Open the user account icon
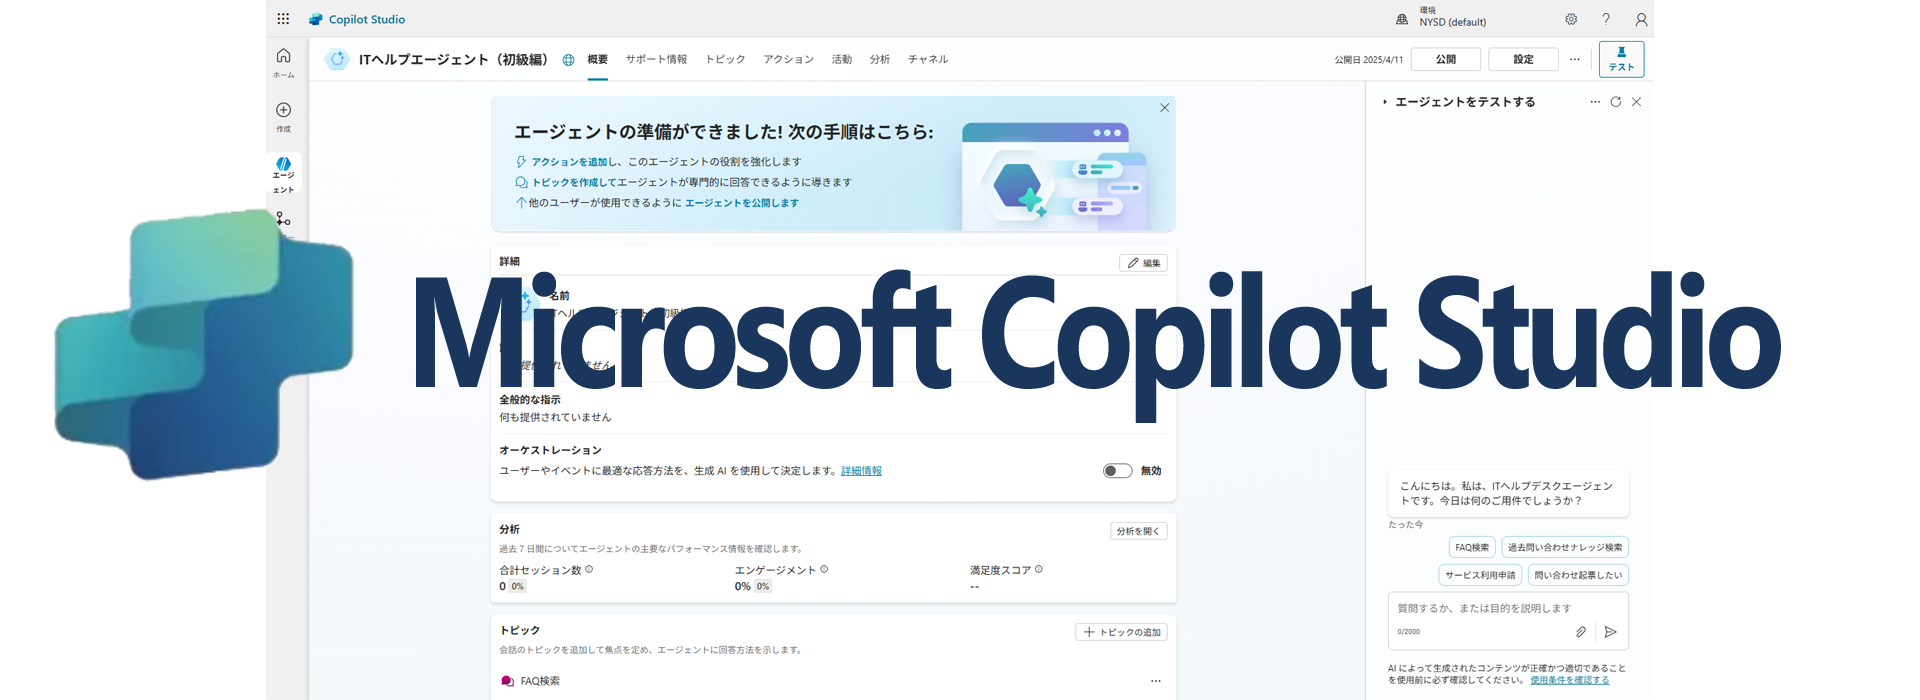1920x700 pixels. click(x=1641, y=19)
